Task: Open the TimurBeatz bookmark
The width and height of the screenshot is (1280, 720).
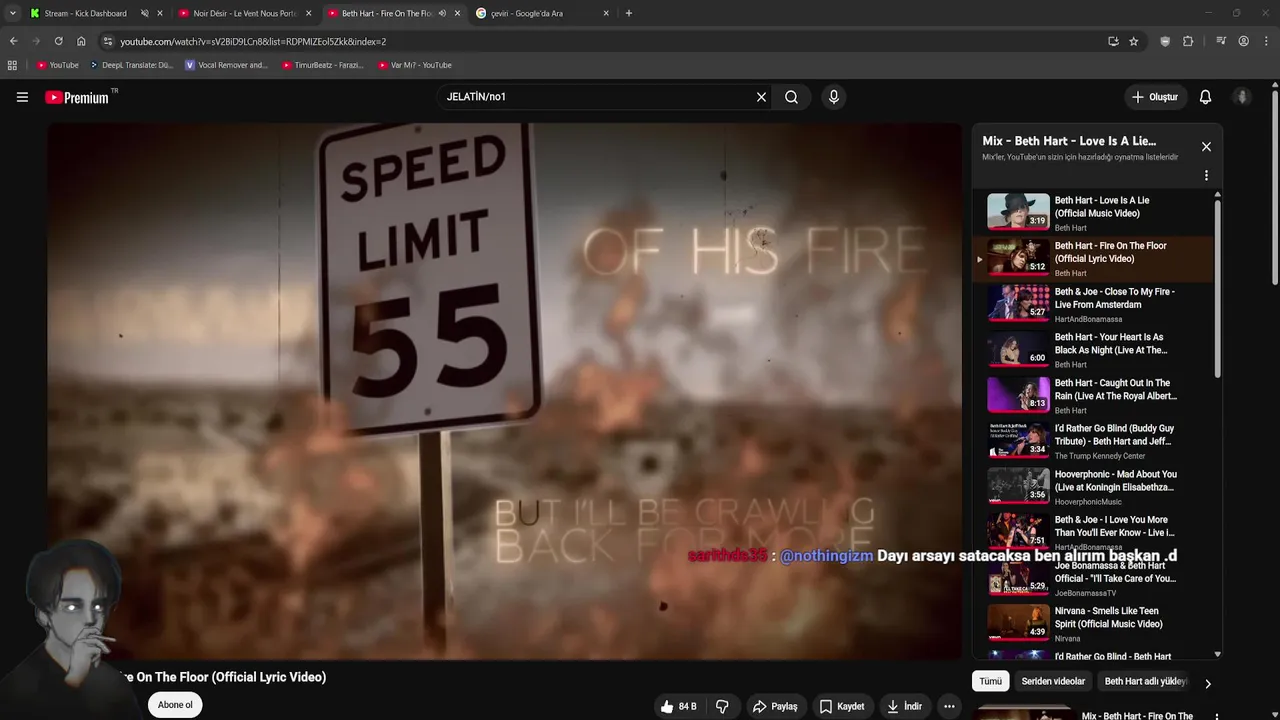Action: (322, 65)
